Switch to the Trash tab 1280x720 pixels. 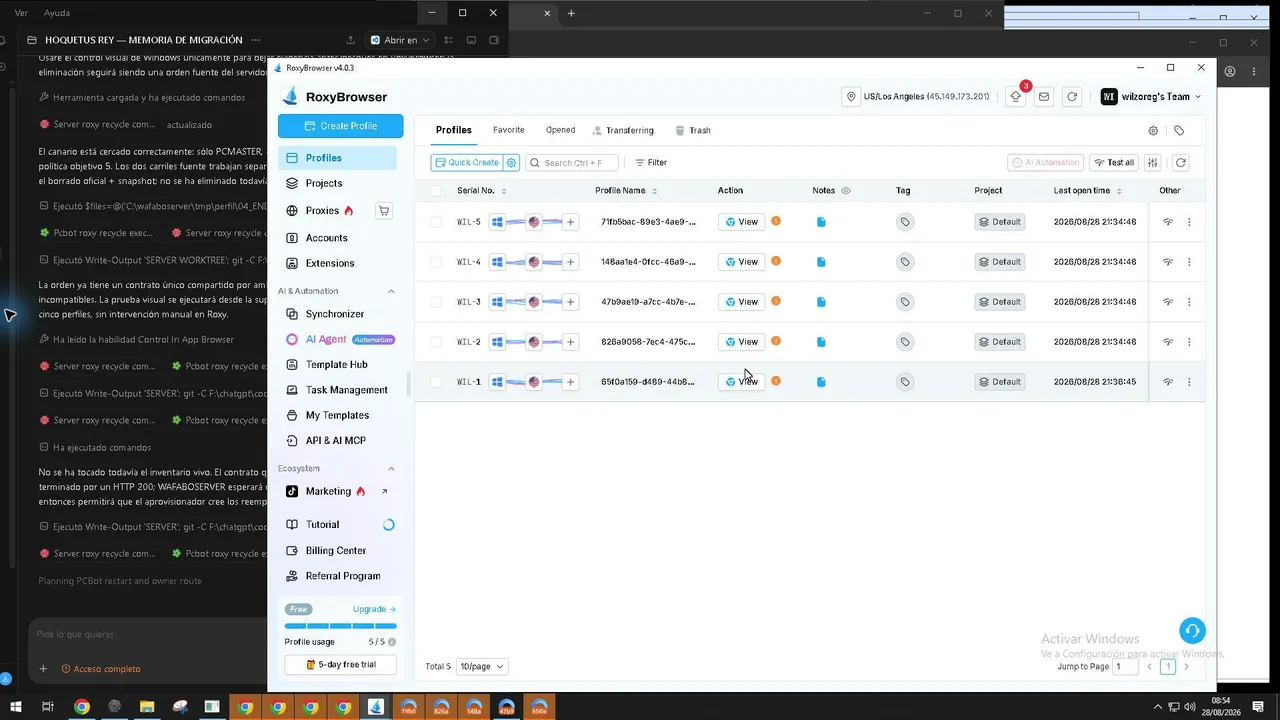pyautogui.click(x=693, y=131)
